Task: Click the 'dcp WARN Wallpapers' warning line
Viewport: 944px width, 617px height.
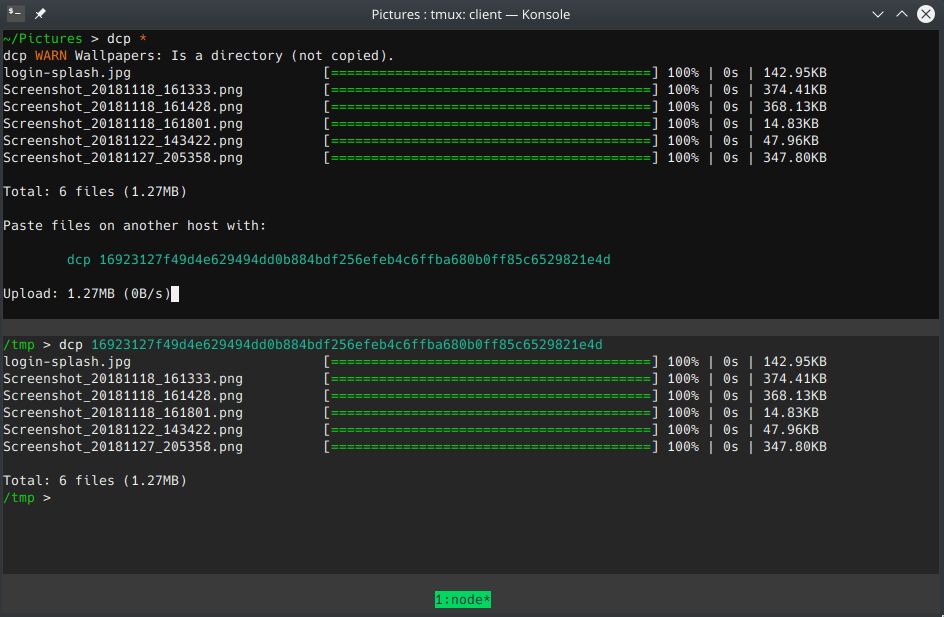Action: 198,55
